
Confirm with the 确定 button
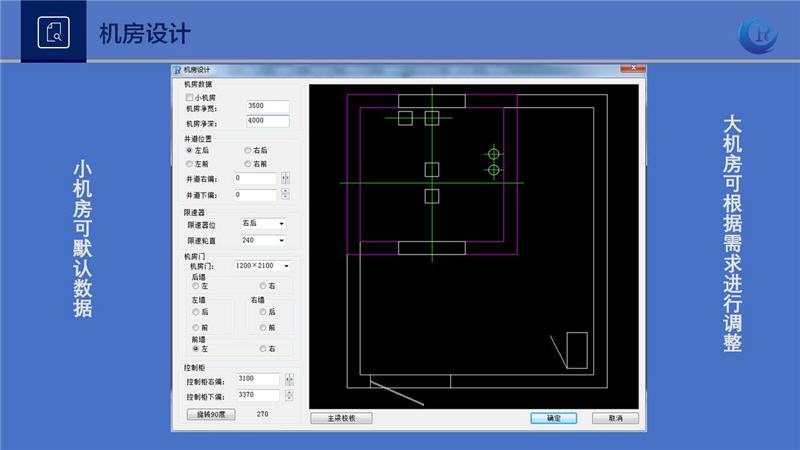pyautogui.click(x=553, y=418)
